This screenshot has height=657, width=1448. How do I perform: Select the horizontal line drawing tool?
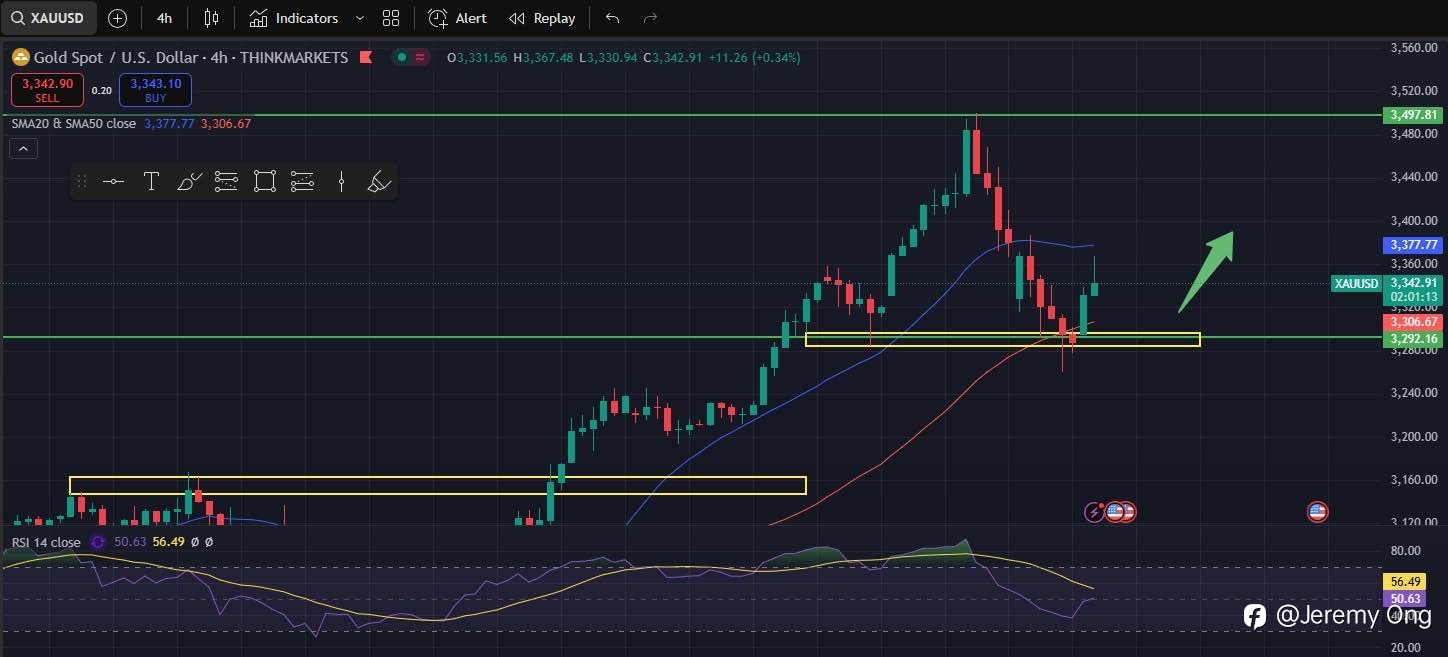click(113, 181)
